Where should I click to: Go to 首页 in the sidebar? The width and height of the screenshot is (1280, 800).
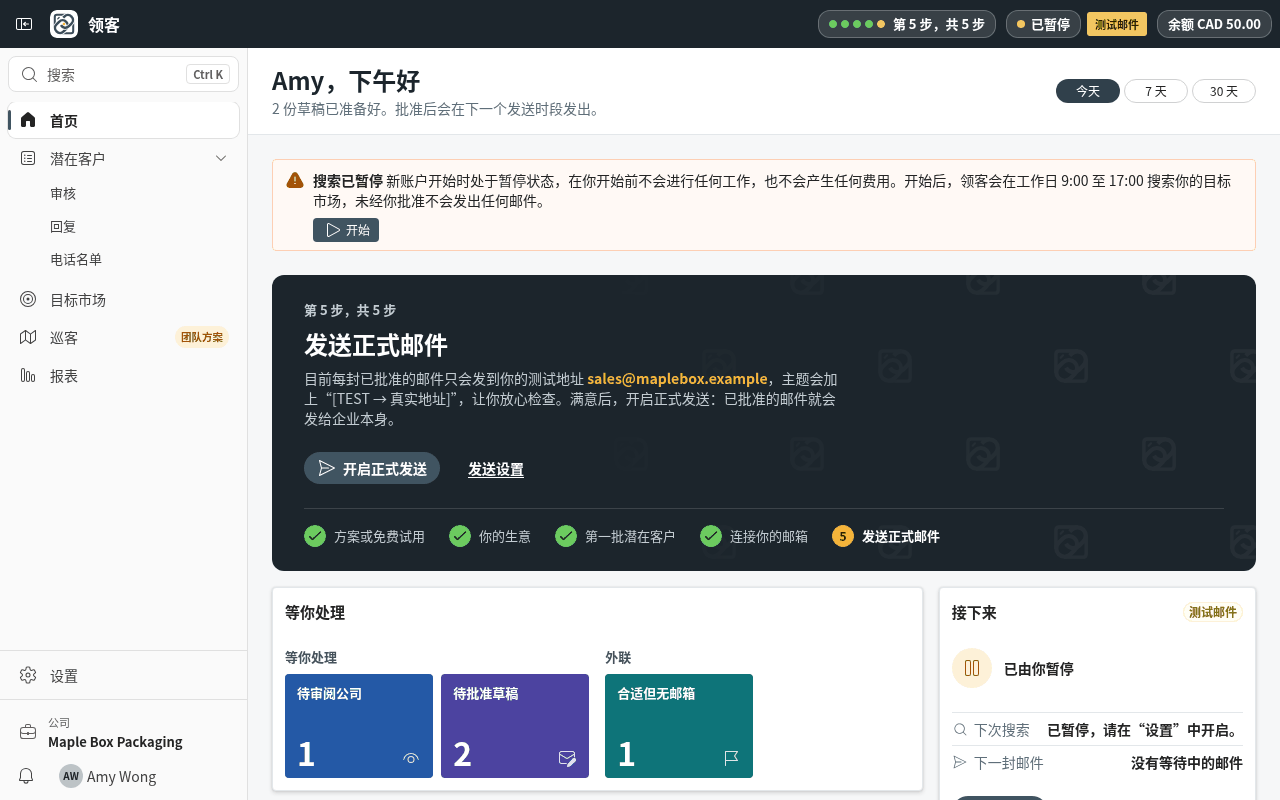point(124,120)
